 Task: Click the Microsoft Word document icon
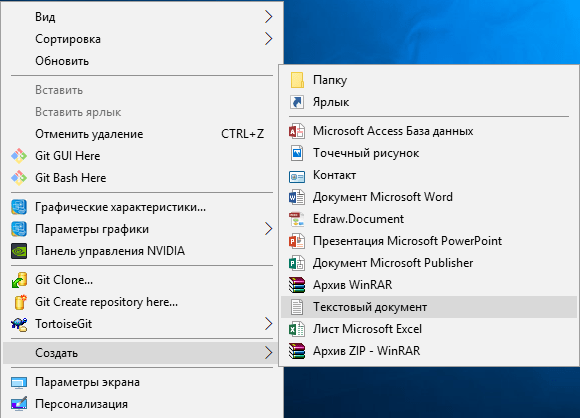[297, 197]
